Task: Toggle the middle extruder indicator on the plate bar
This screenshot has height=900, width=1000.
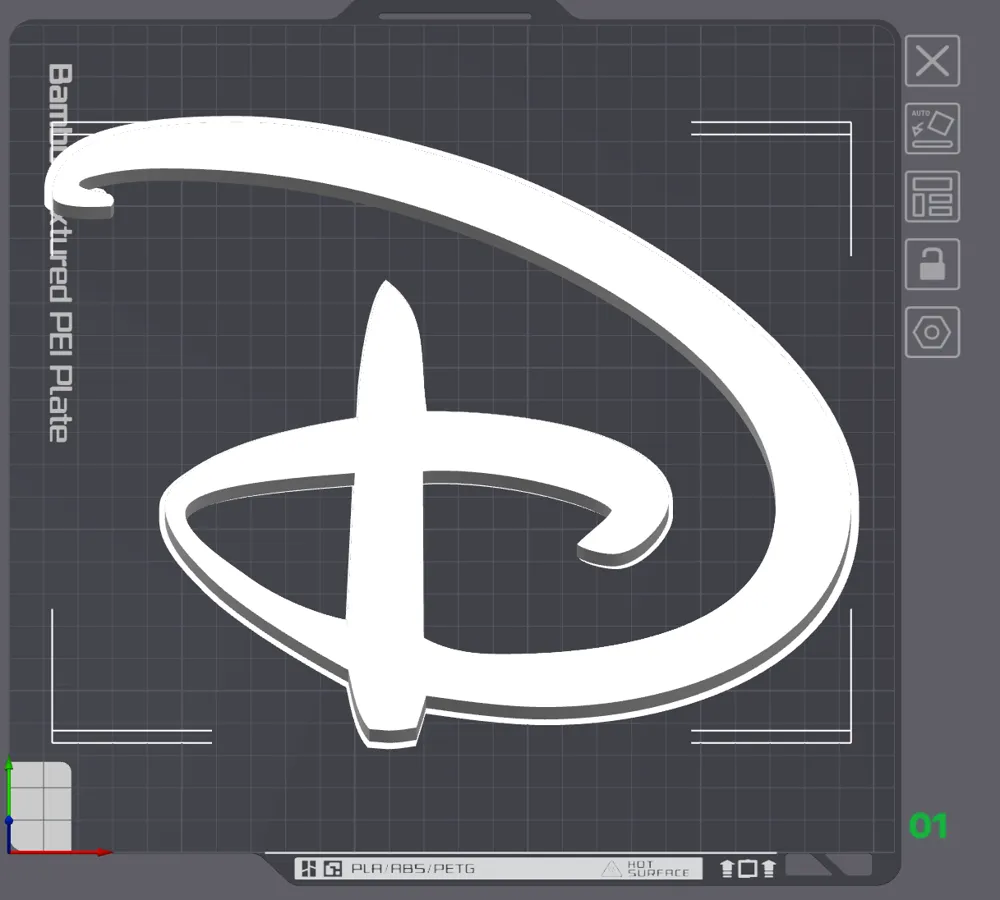Action: [x=750, y=868]
